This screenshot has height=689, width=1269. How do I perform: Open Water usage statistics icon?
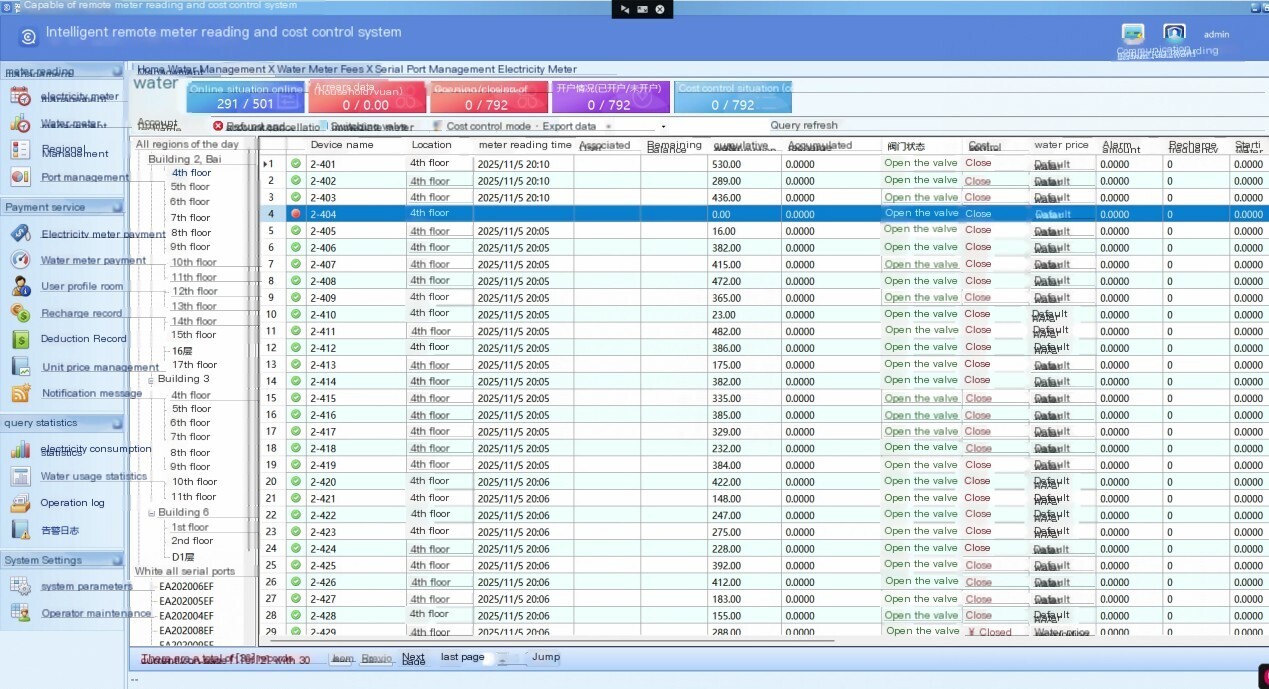click(x=20, y=476)
